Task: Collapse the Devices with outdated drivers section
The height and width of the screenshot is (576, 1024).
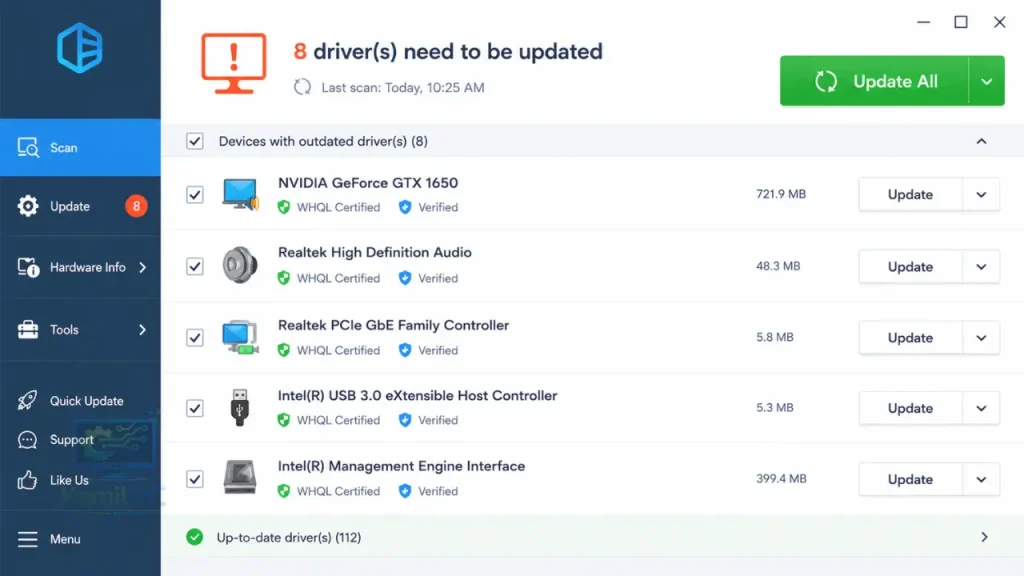Action: 982,141
